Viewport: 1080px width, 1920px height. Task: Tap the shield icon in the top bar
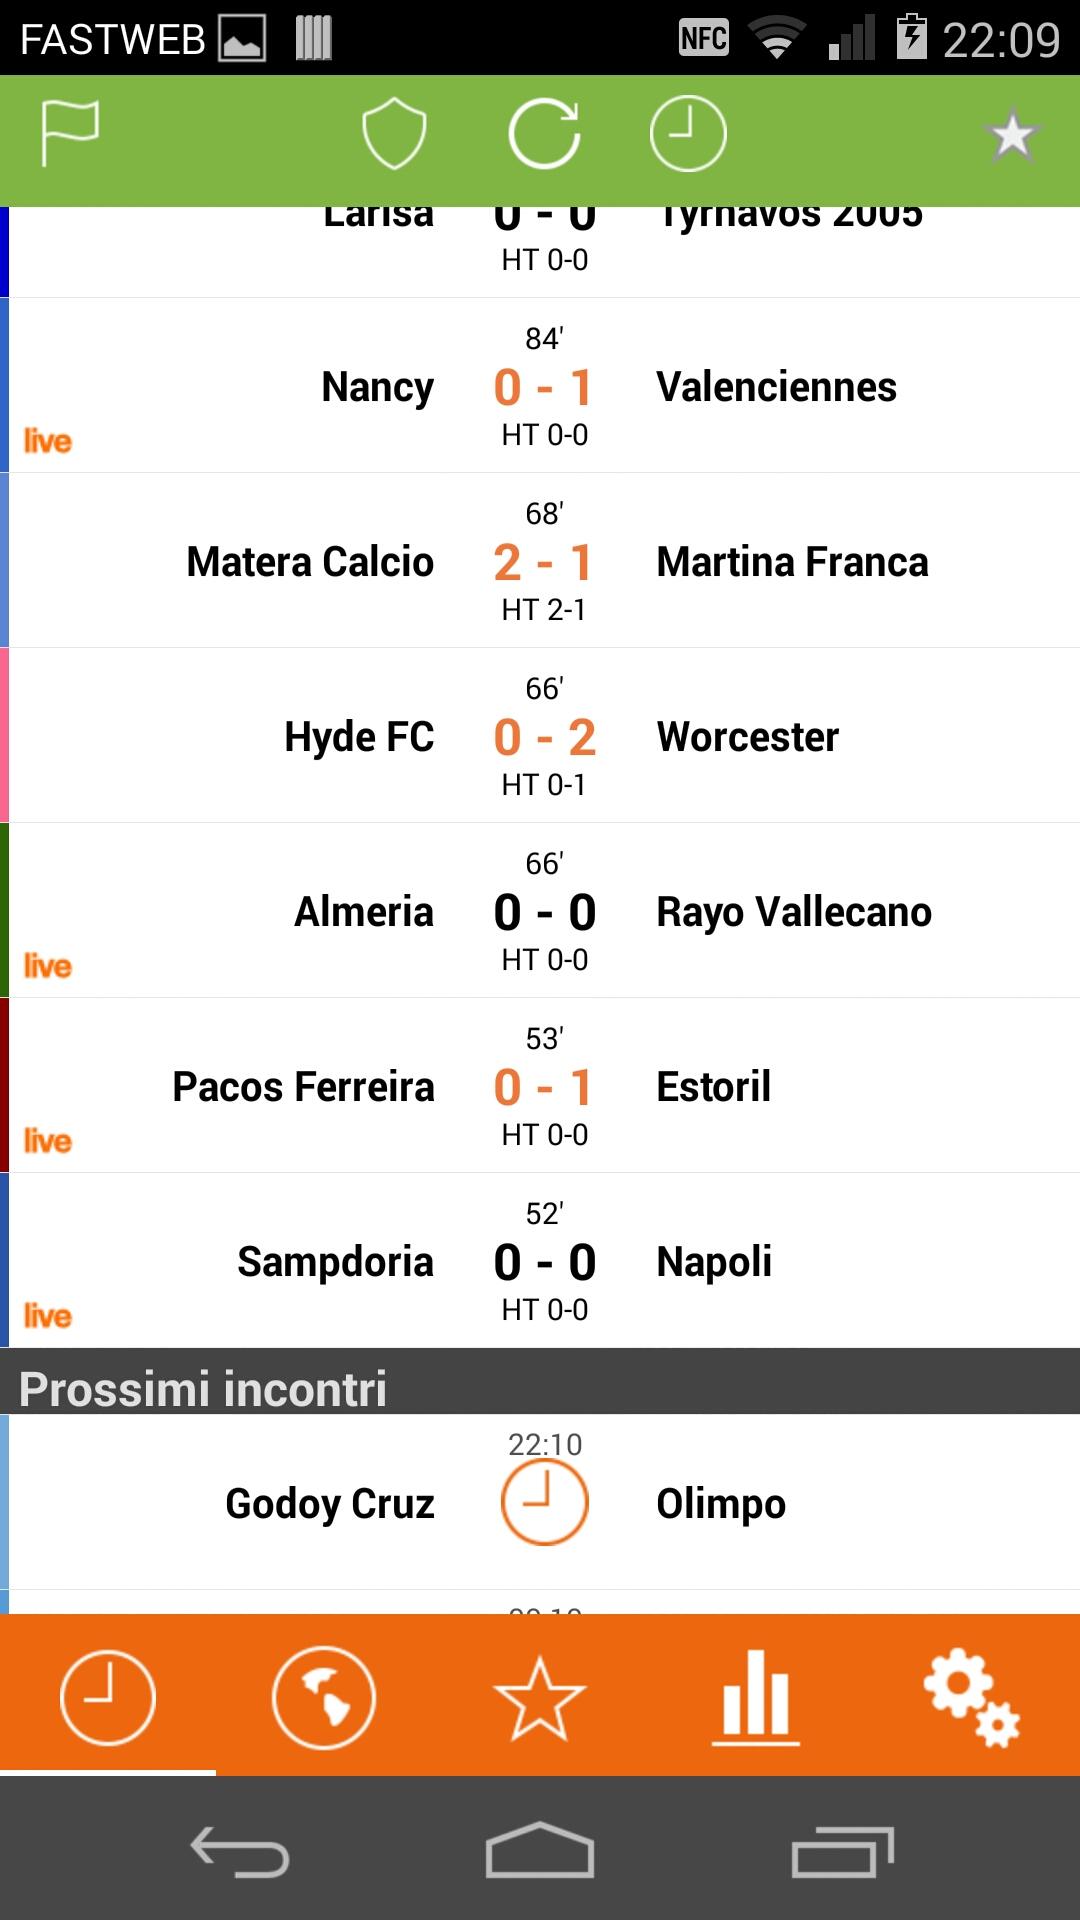pos(394,133)
